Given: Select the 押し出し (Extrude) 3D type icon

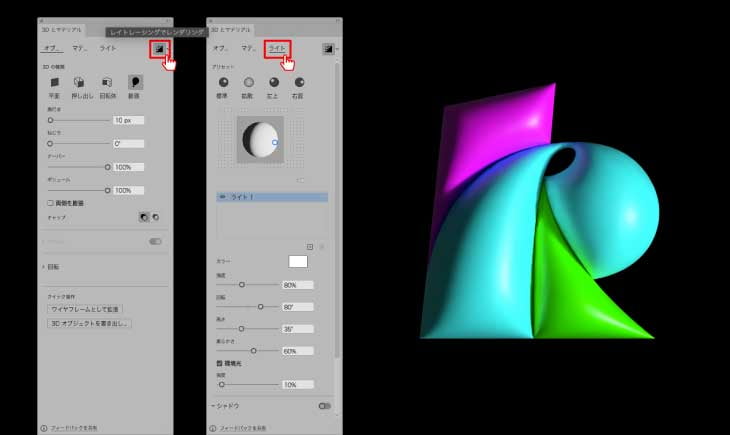Looking at the screenshot, I should click(x=81, y=82).
